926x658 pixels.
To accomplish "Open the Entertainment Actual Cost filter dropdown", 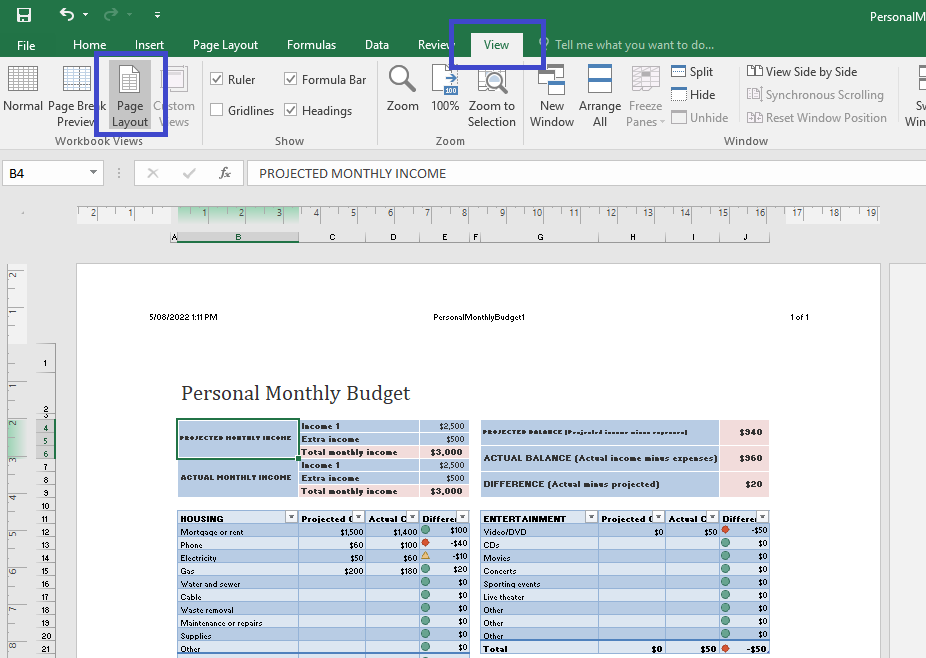I will coord(712,517).
